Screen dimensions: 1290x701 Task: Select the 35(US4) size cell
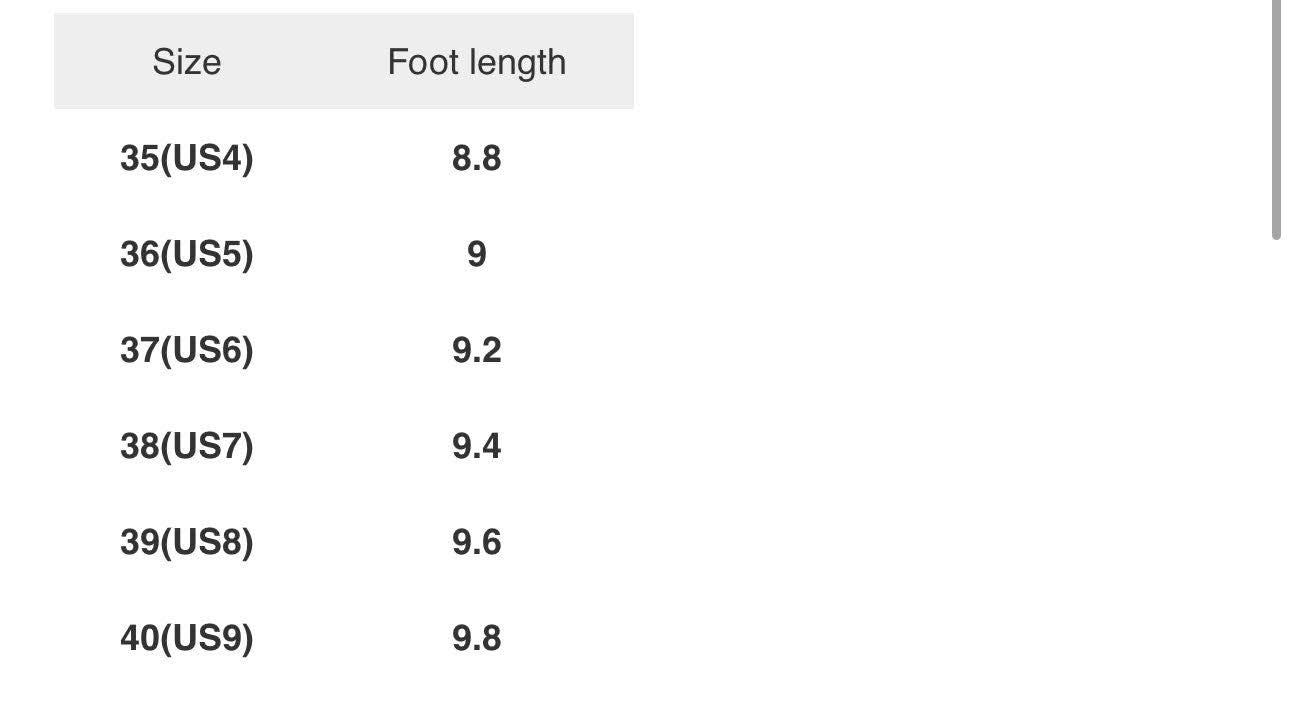click(x=186, y=158)
